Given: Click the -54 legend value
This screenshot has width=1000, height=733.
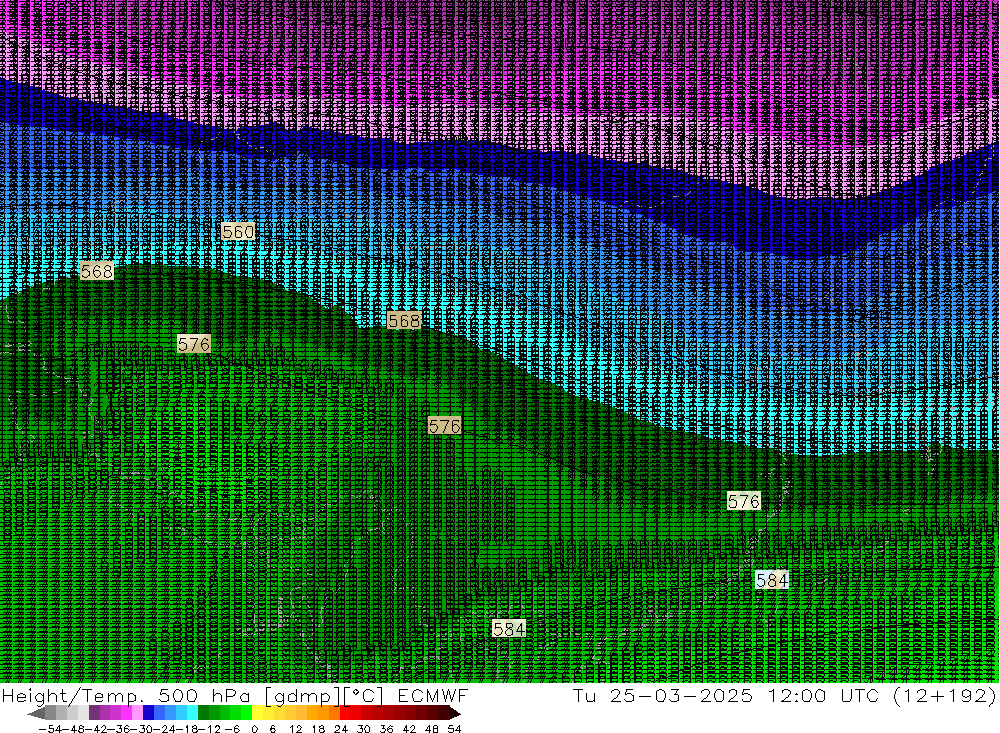Looking at the screenshot, I should (50, 729).
